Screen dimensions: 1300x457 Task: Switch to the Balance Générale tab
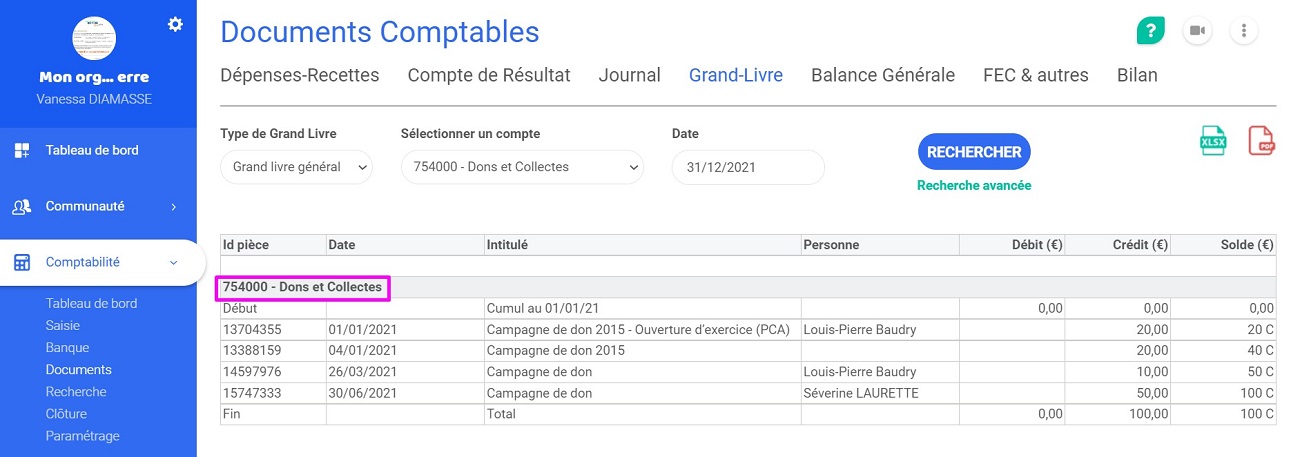(x=883, y=75)
